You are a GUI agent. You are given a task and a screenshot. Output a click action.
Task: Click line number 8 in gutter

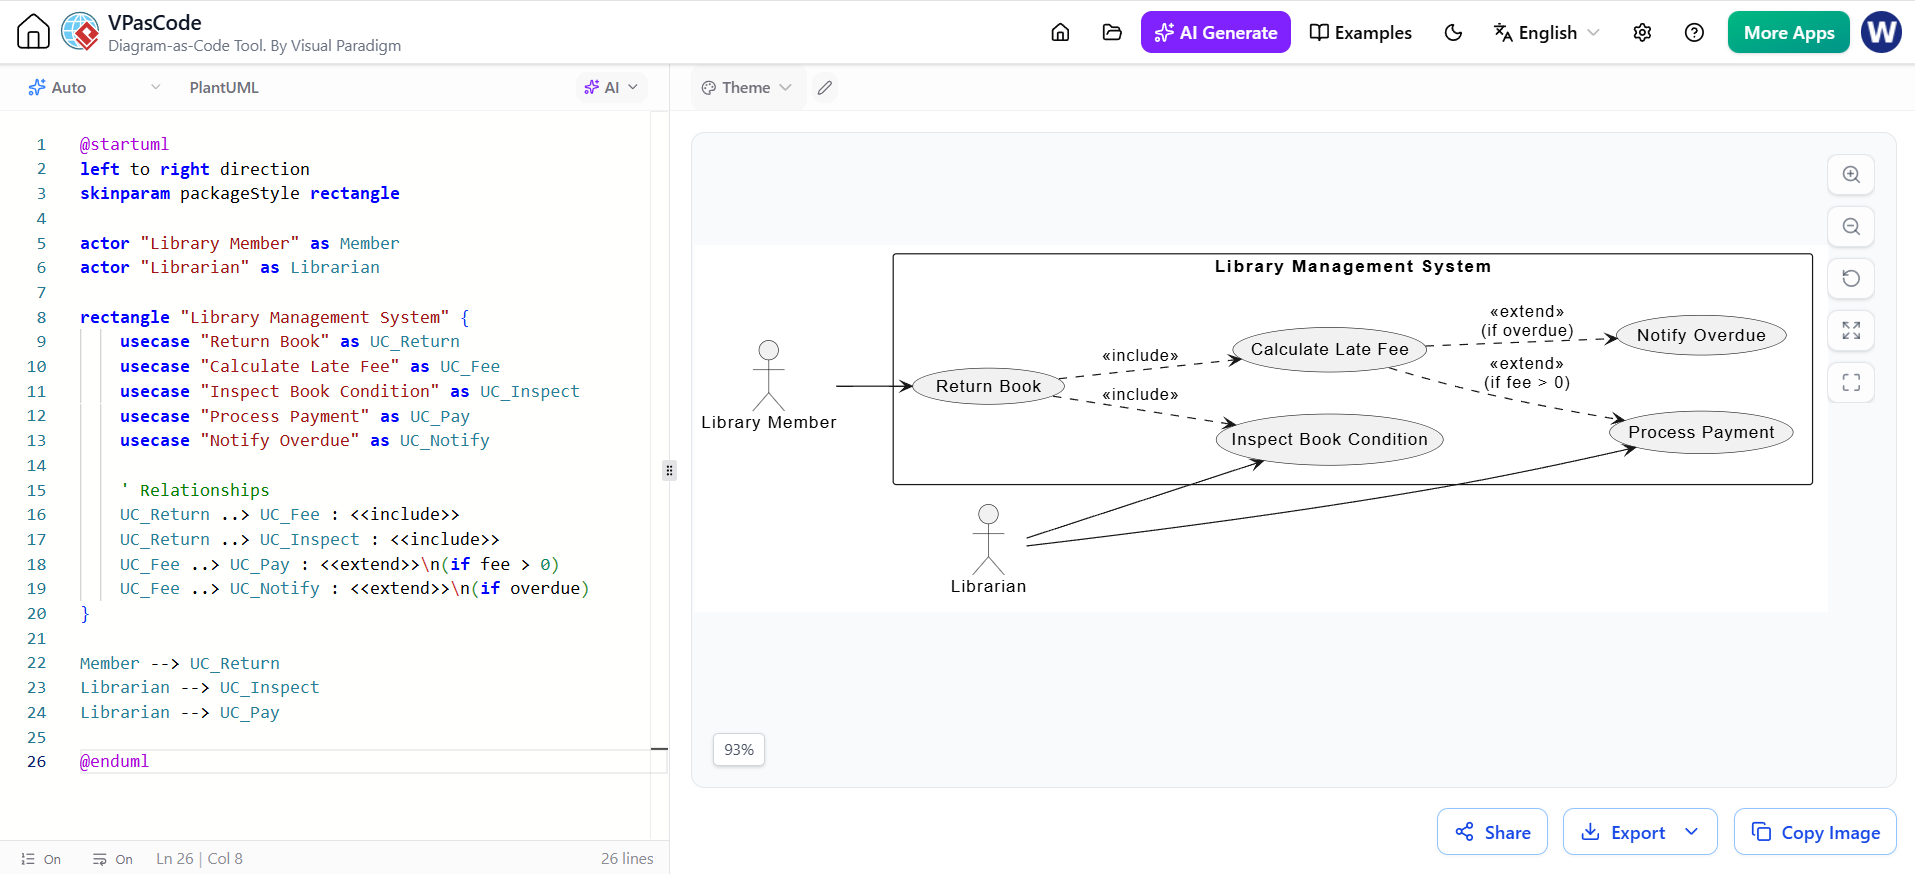[41, 317]
